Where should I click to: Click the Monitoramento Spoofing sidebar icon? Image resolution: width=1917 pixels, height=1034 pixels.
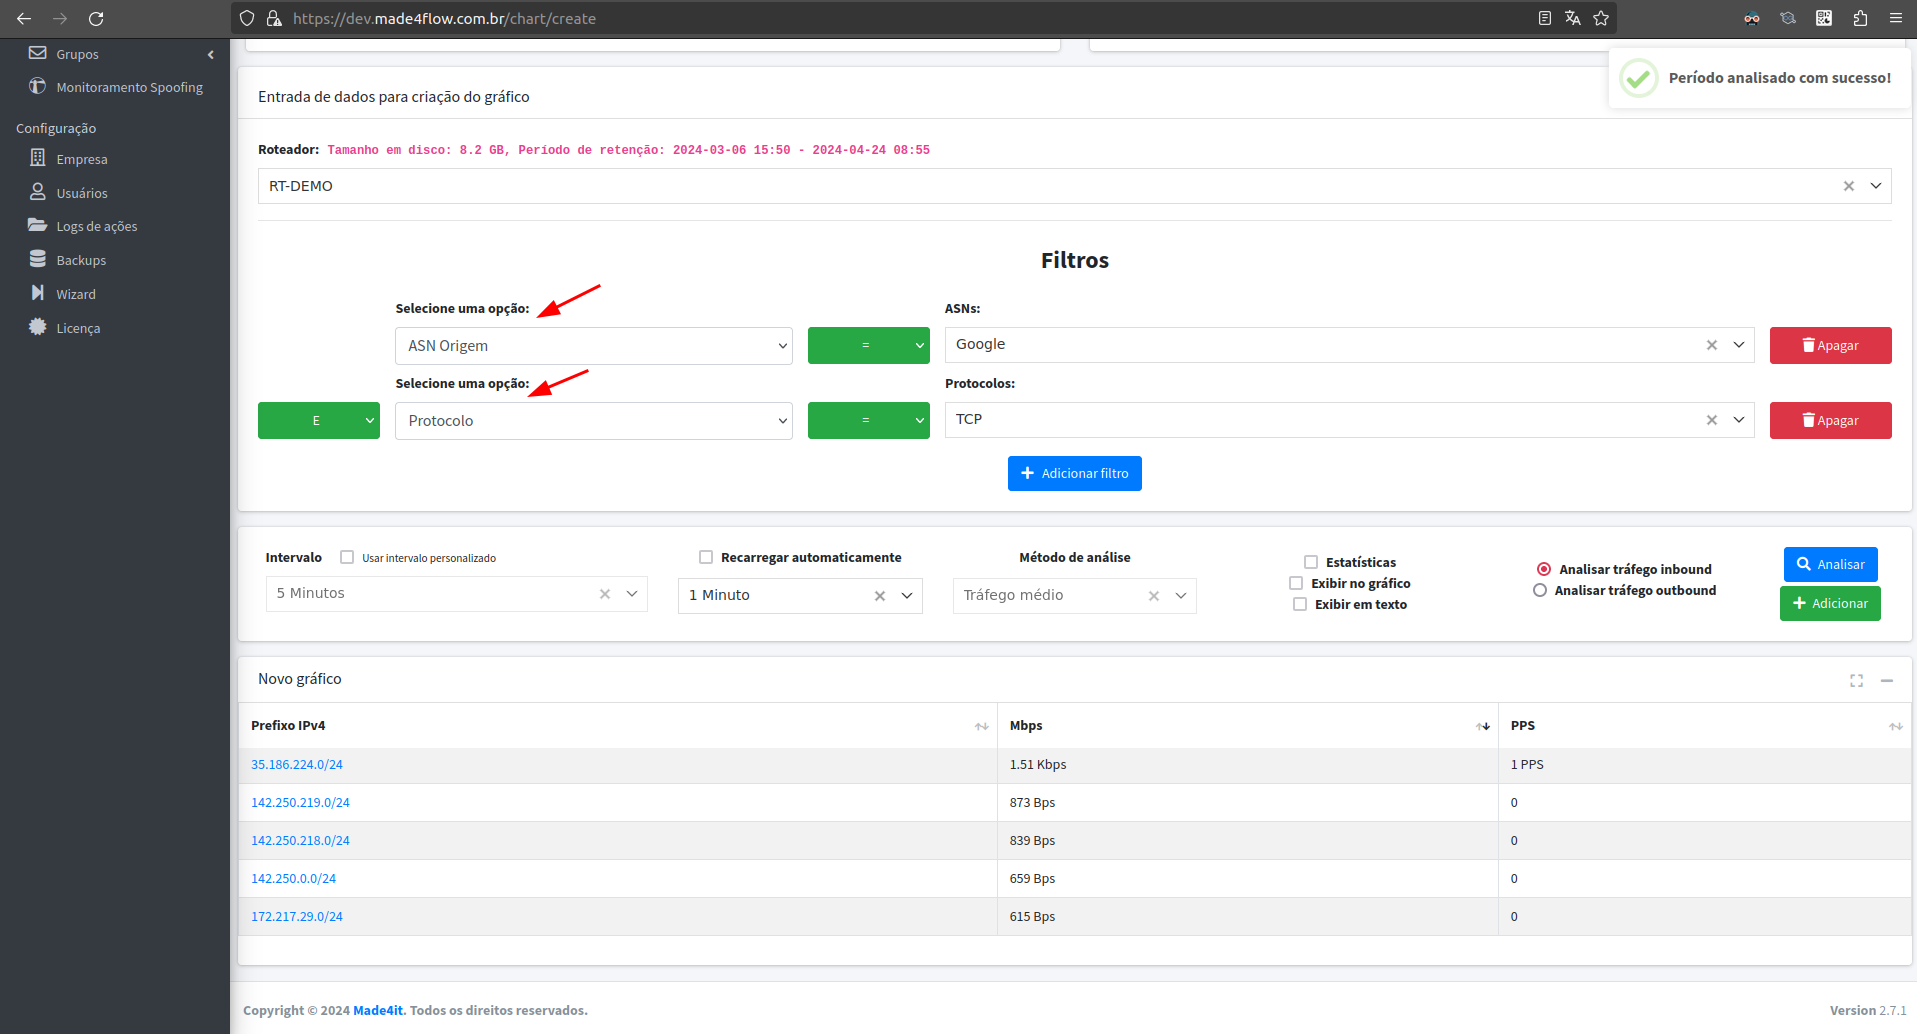[x=38, y=86]
